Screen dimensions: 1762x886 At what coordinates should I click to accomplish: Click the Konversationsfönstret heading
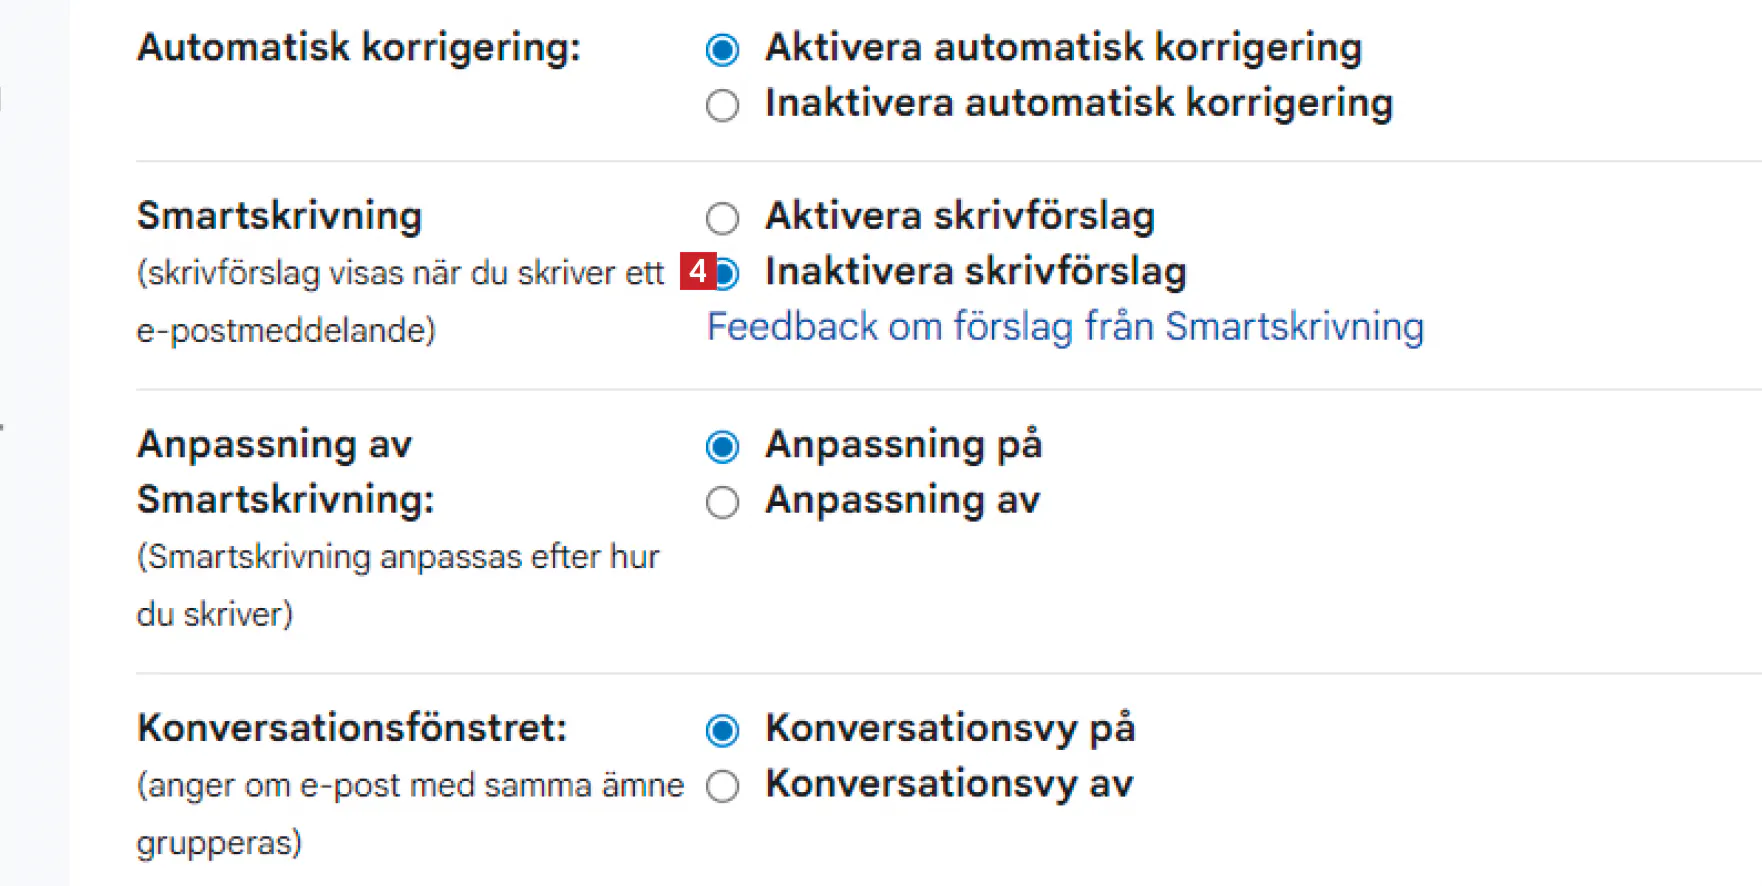pyautogui.click(x=352, y=728)
